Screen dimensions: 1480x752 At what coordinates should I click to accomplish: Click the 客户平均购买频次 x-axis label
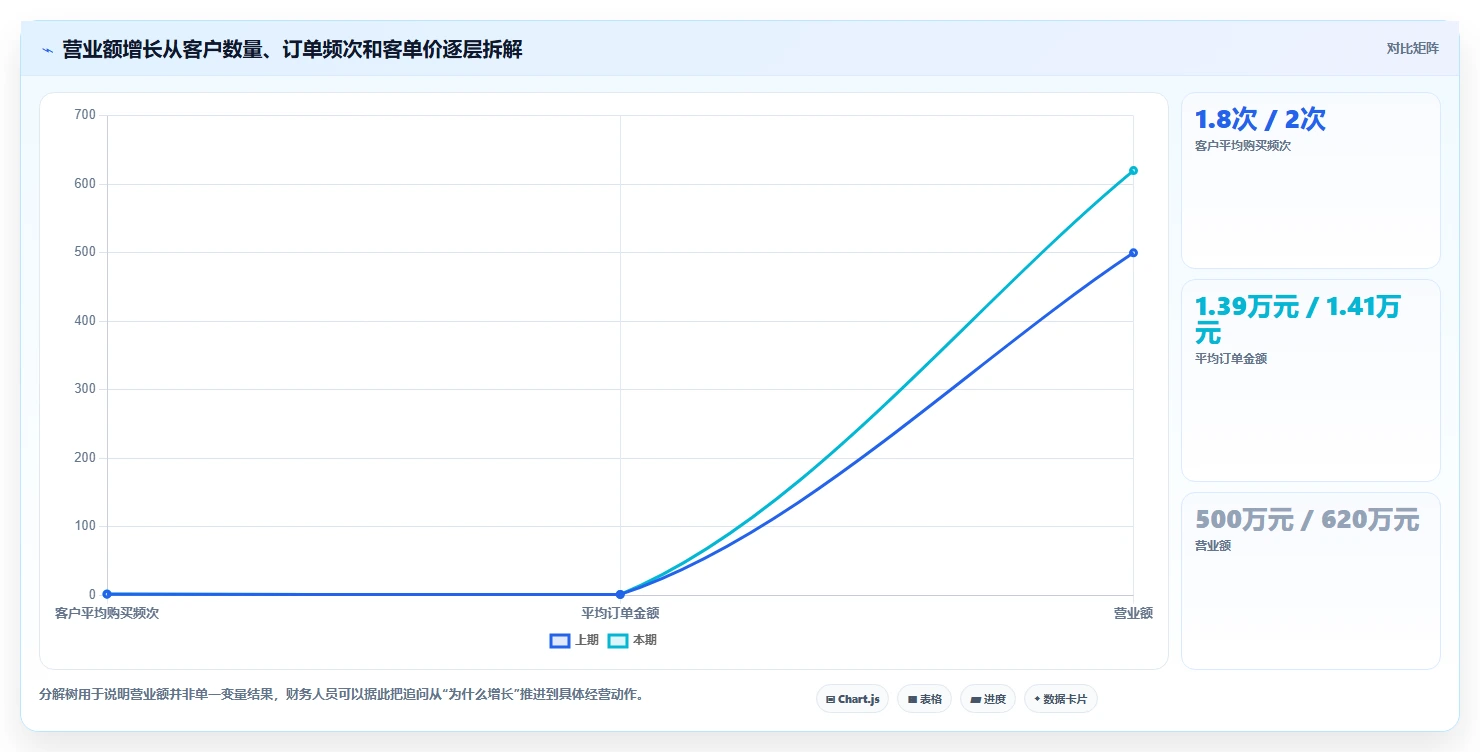[107, 613]
